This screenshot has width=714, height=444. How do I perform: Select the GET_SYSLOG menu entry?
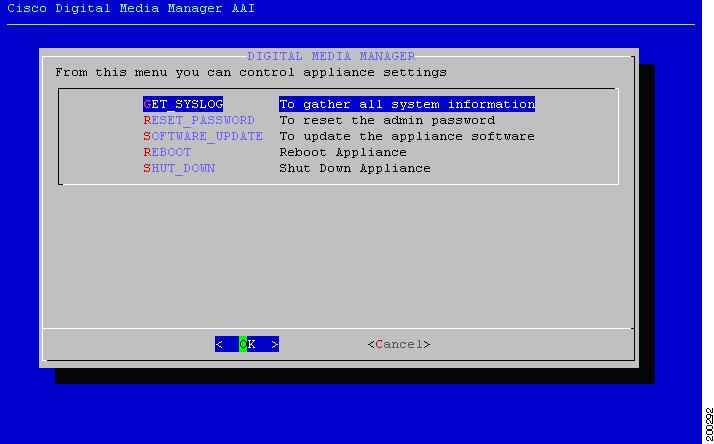[183, 104]
